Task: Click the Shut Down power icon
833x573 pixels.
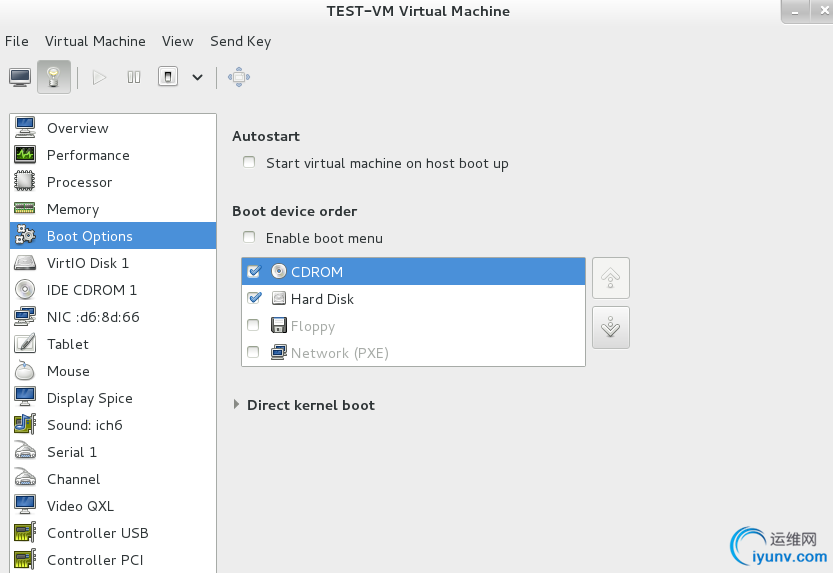Action: click(x=168, y=77)
